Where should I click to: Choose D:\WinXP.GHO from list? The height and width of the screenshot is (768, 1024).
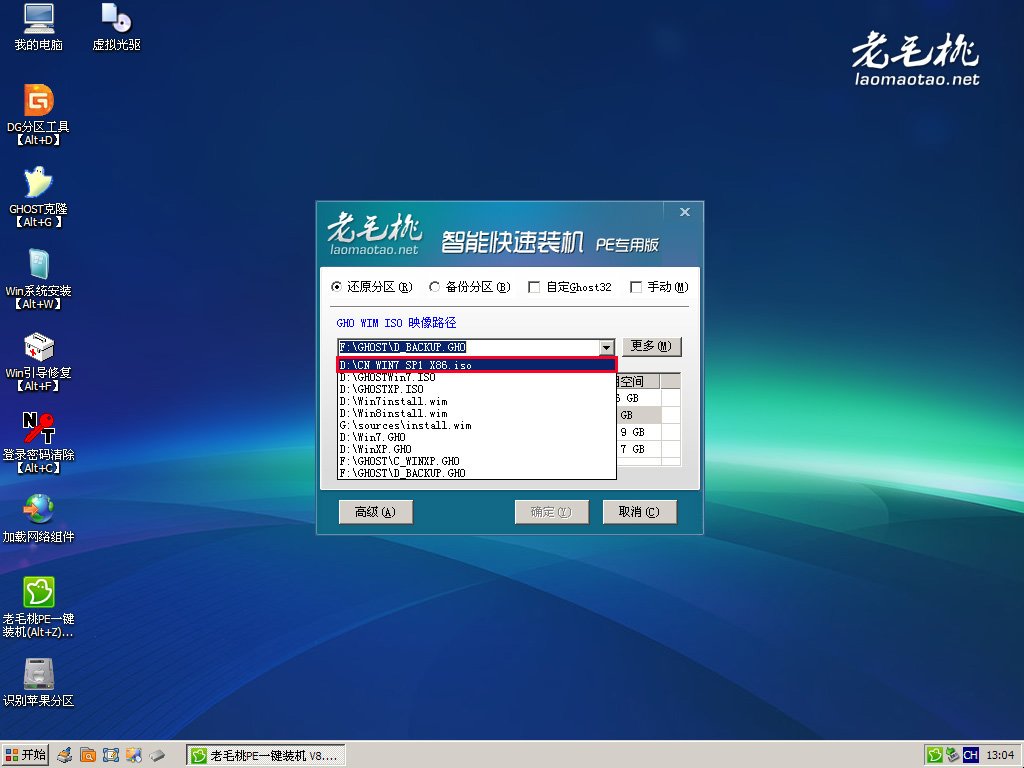tap(477, 449)
